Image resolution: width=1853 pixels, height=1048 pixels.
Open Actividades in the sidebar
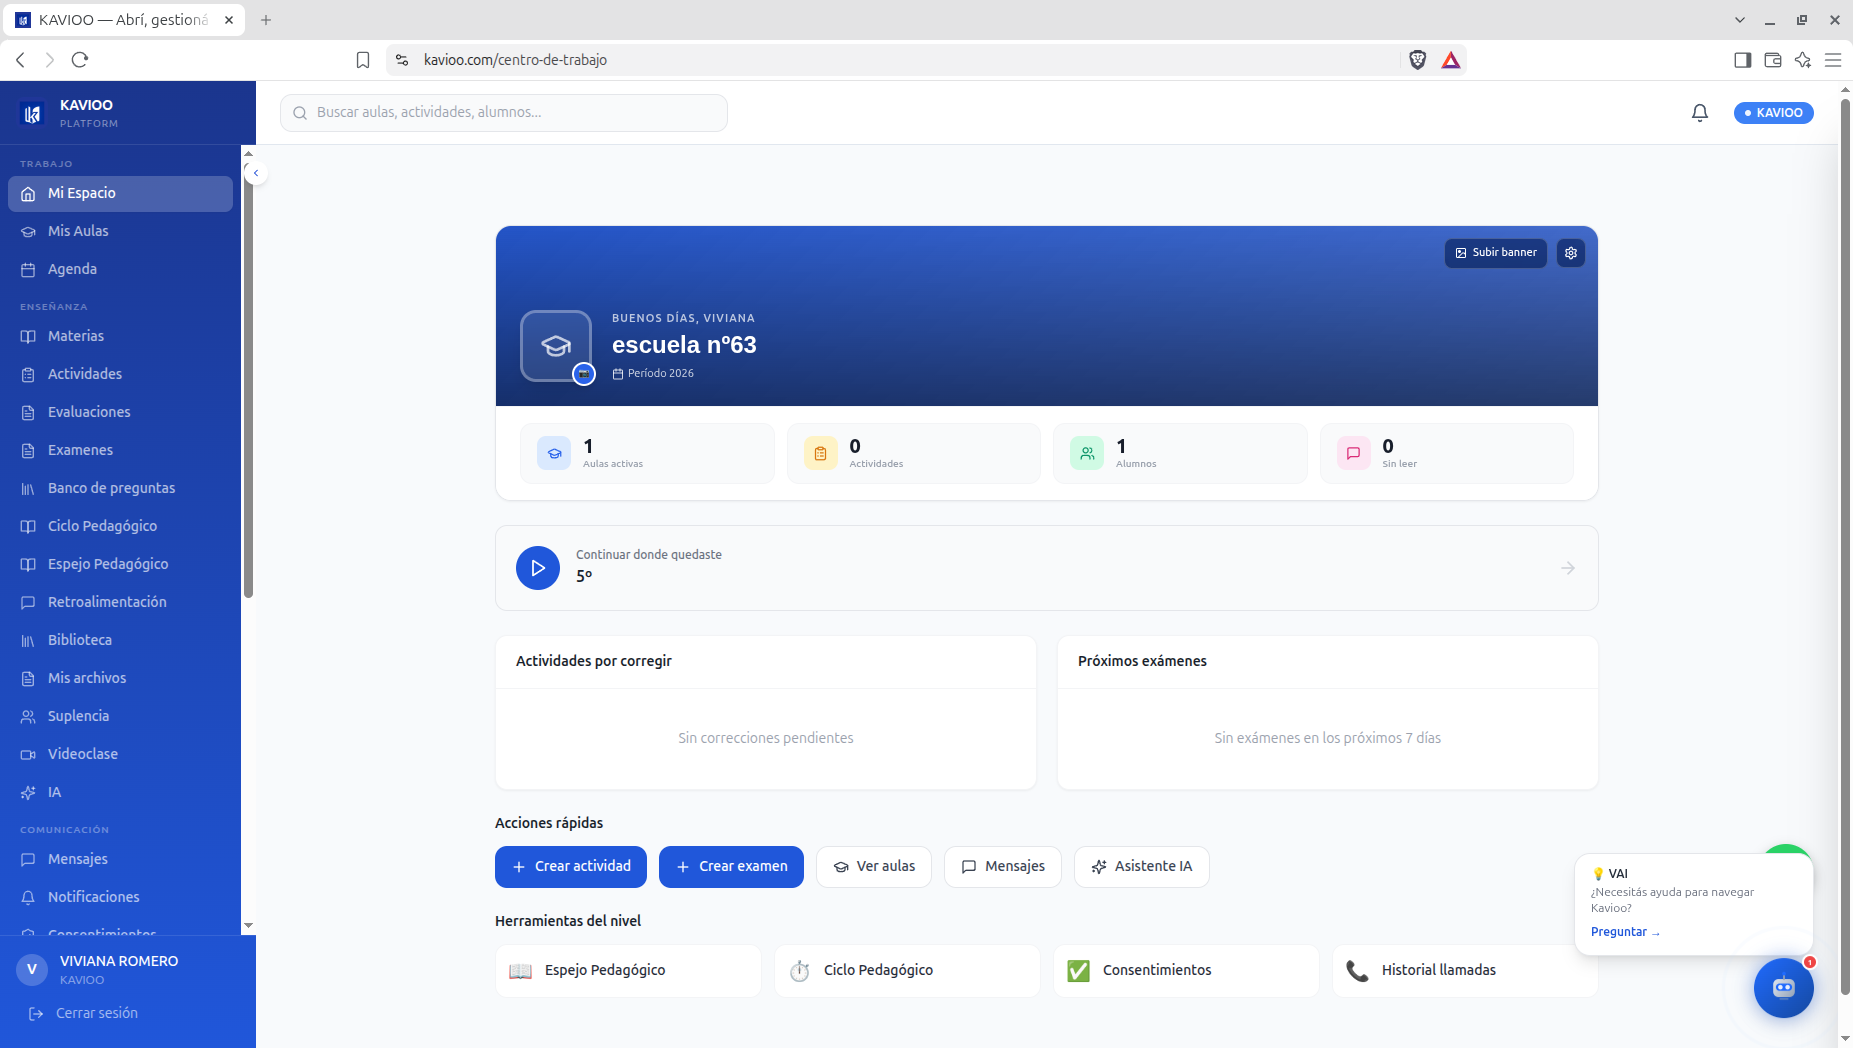120,374
